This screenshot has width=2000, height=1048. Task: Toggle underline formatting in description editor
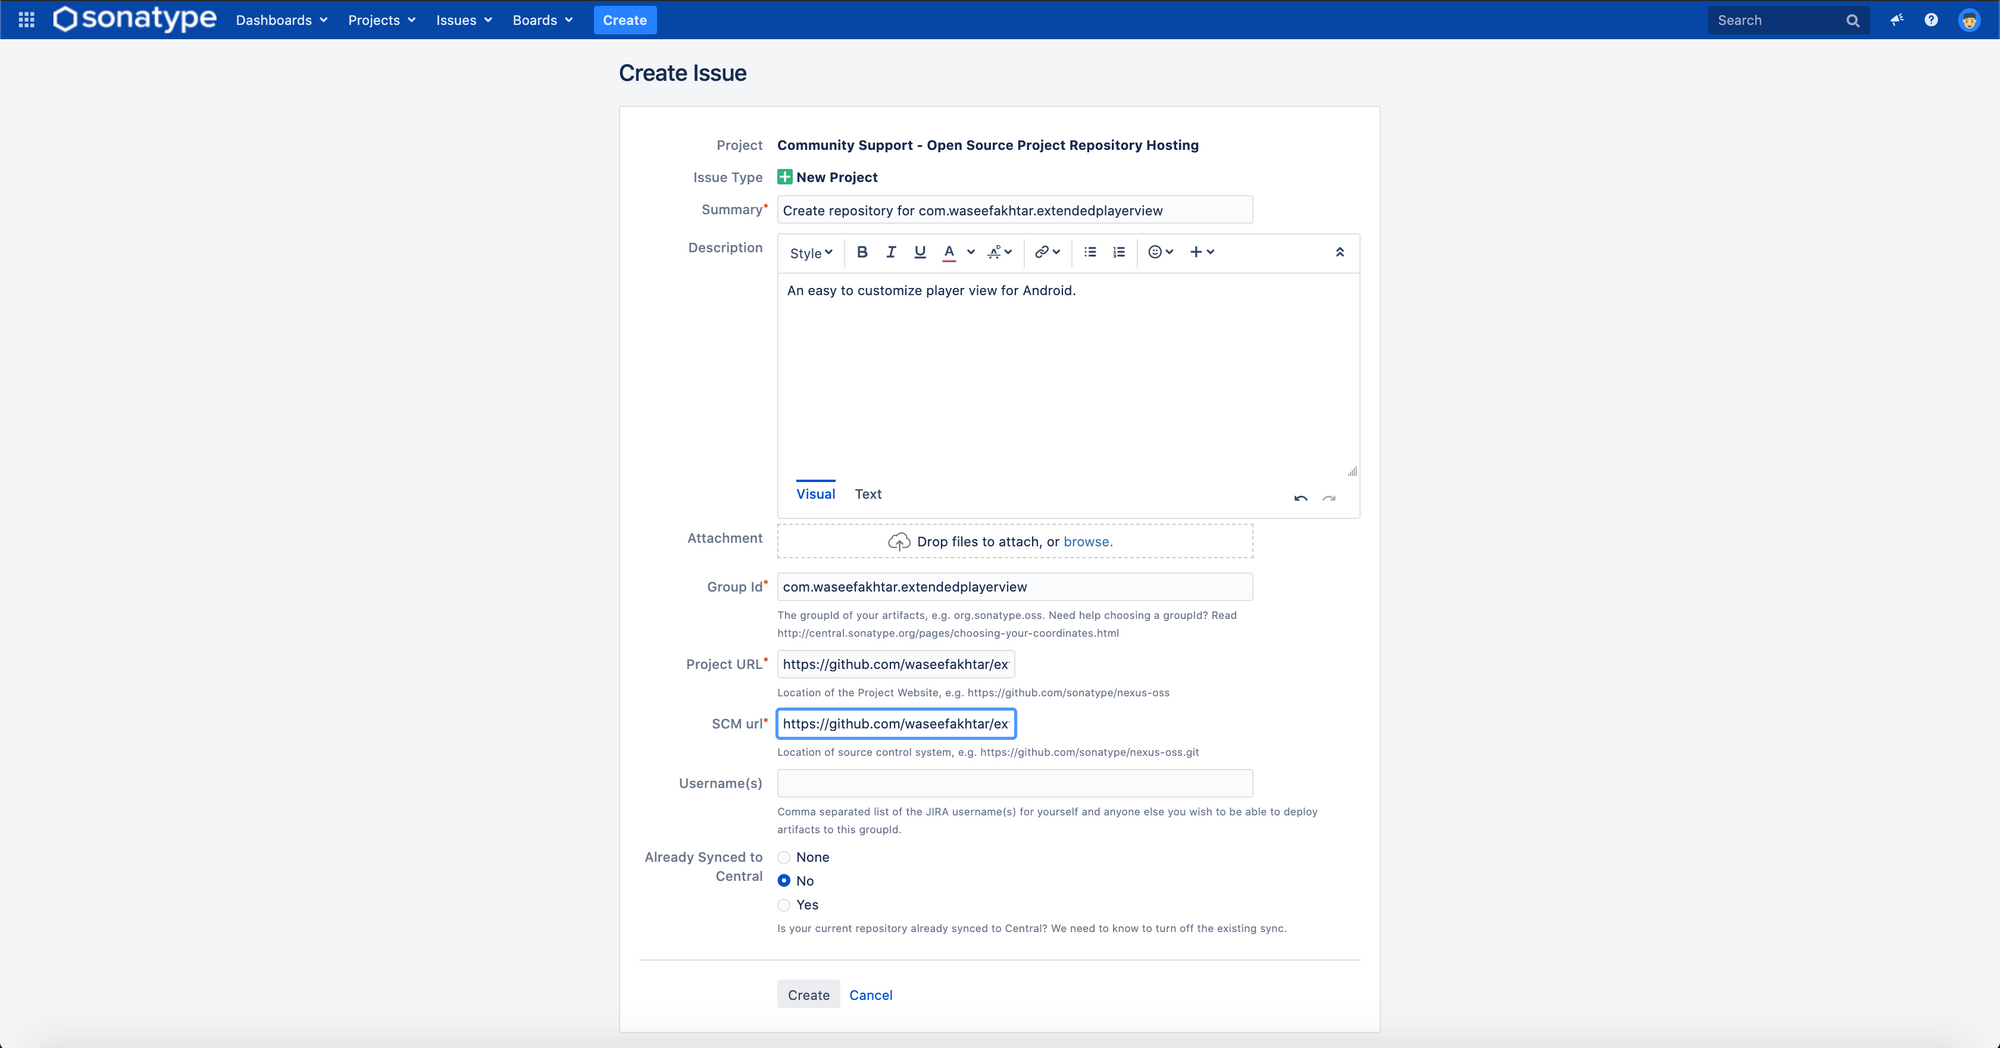(920, 252)
